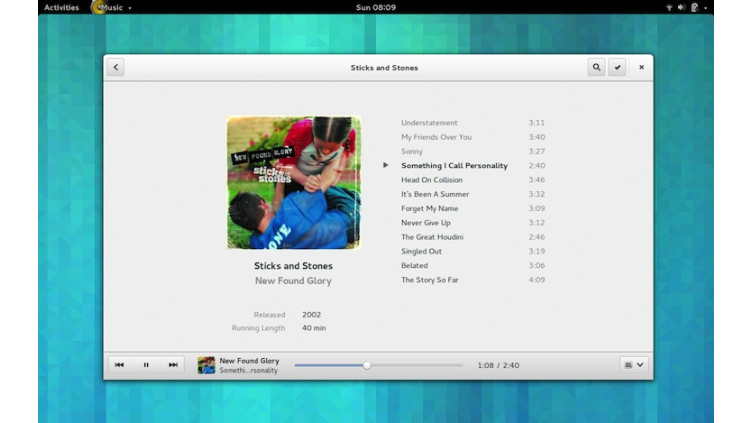Open the clock calendar showing Sun 08:09
The width and height of the screenshot is (752, 423).
(376, 7)
